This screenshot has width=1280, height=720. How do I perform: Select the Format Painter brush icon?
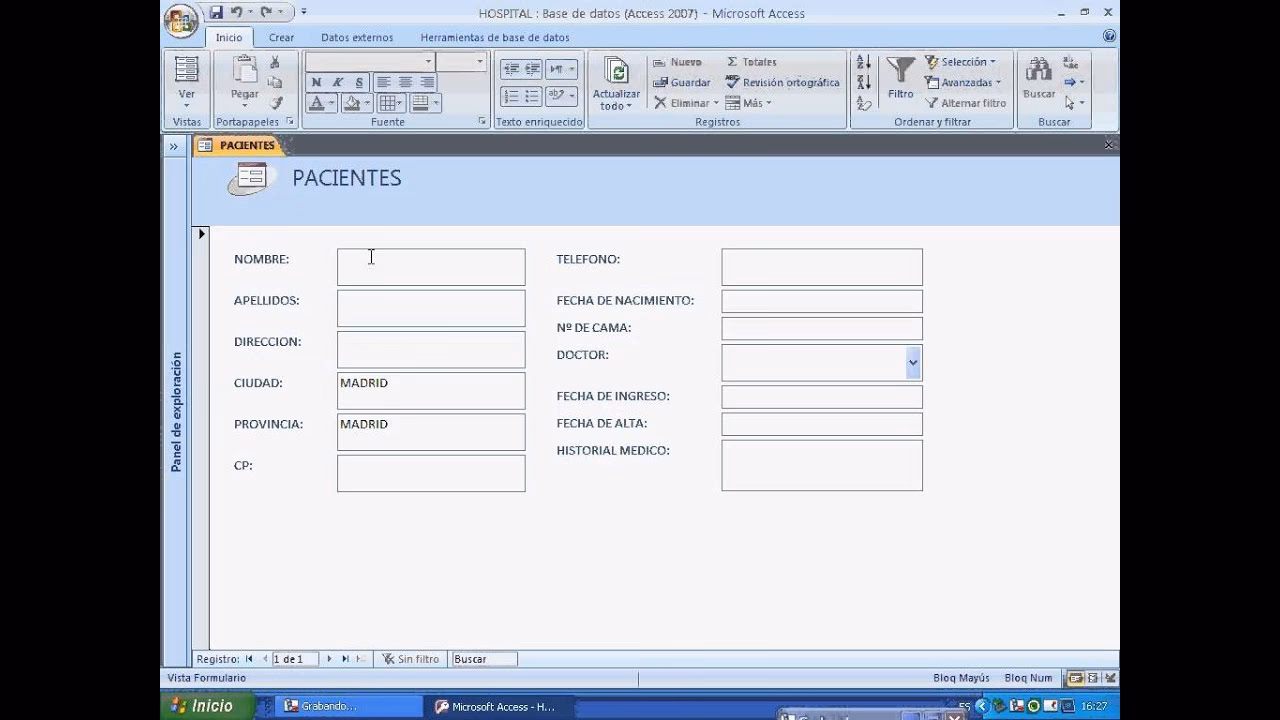click(275, 102)
